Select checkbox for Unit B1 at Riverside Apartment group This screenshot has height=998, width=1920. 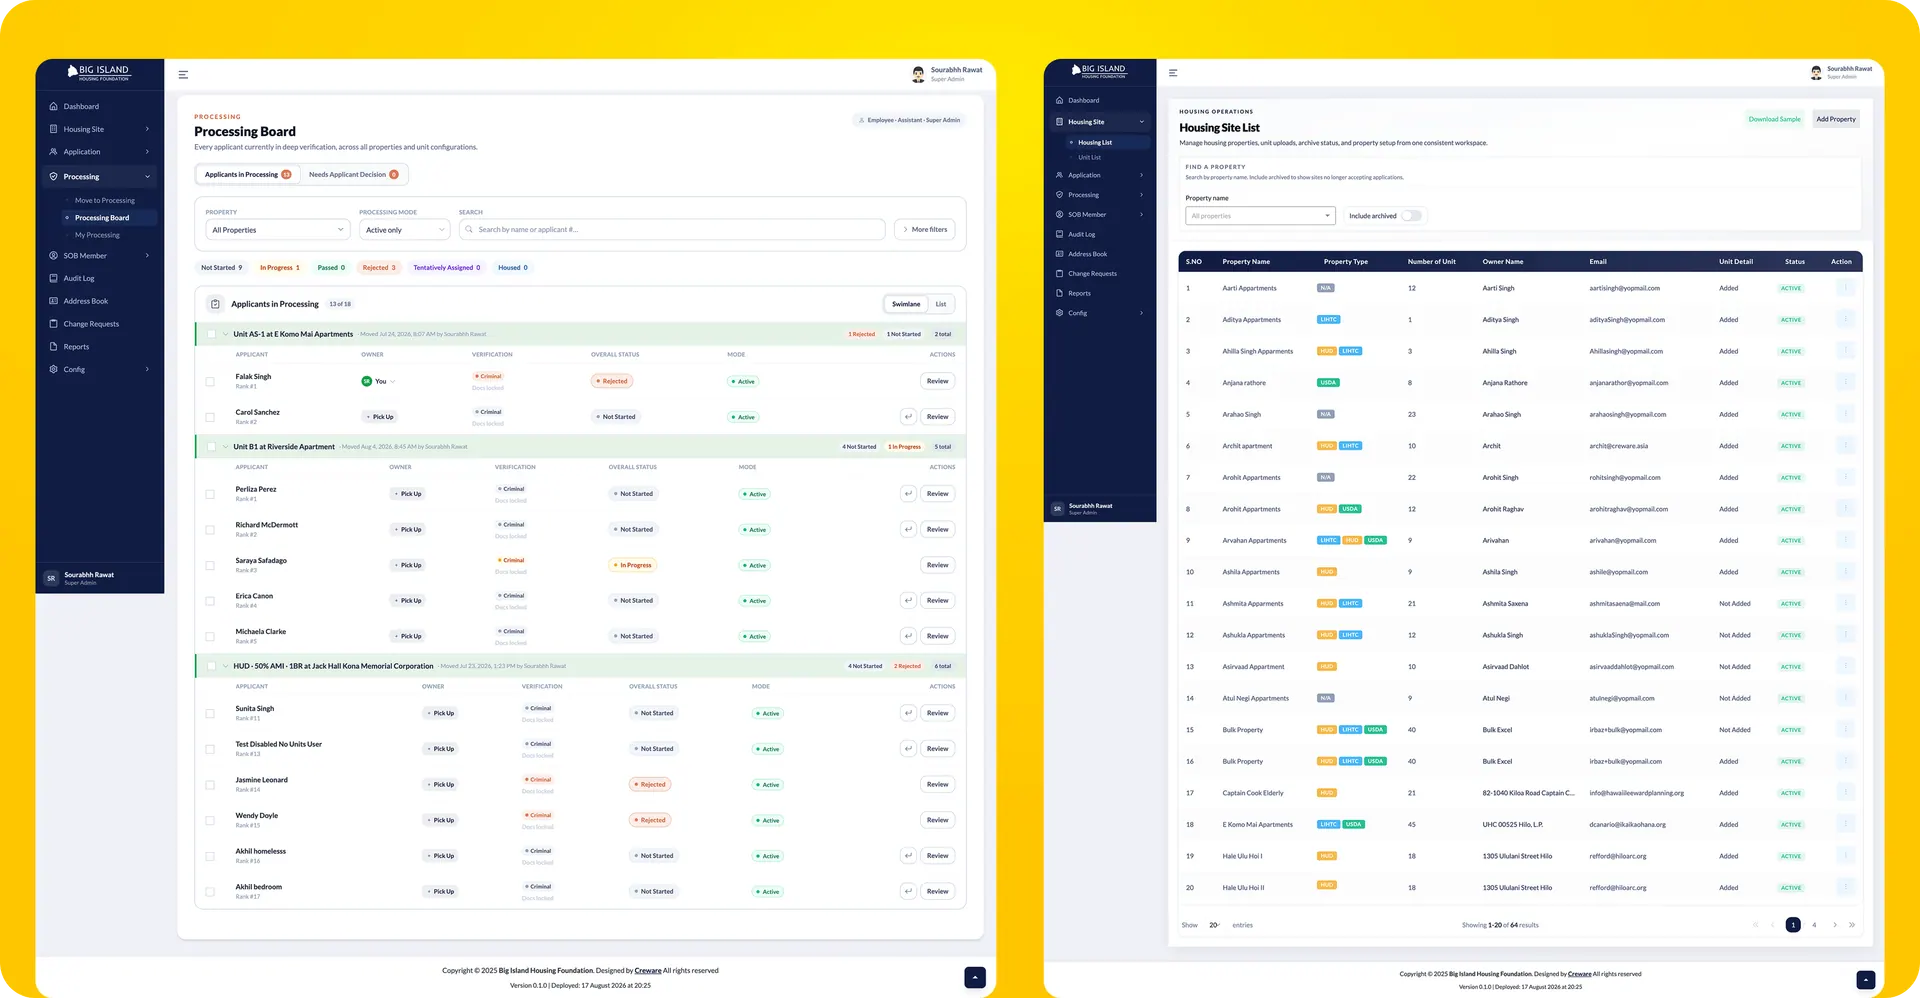211,447
